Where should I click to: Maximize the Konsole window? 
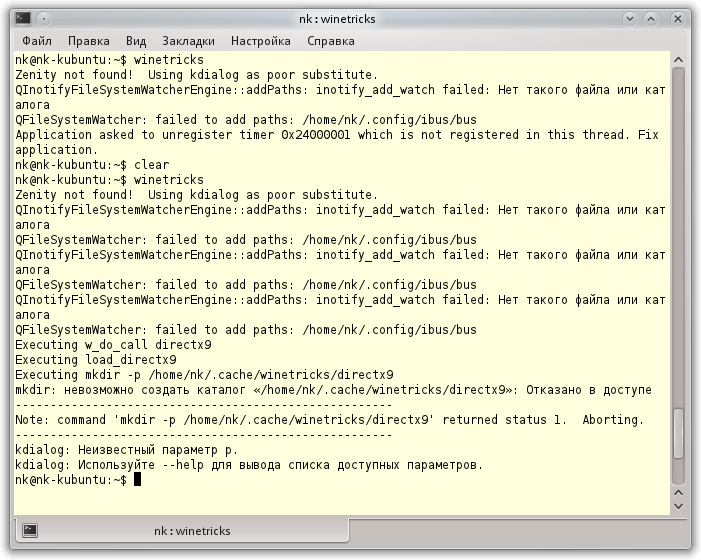pos(651,19)
